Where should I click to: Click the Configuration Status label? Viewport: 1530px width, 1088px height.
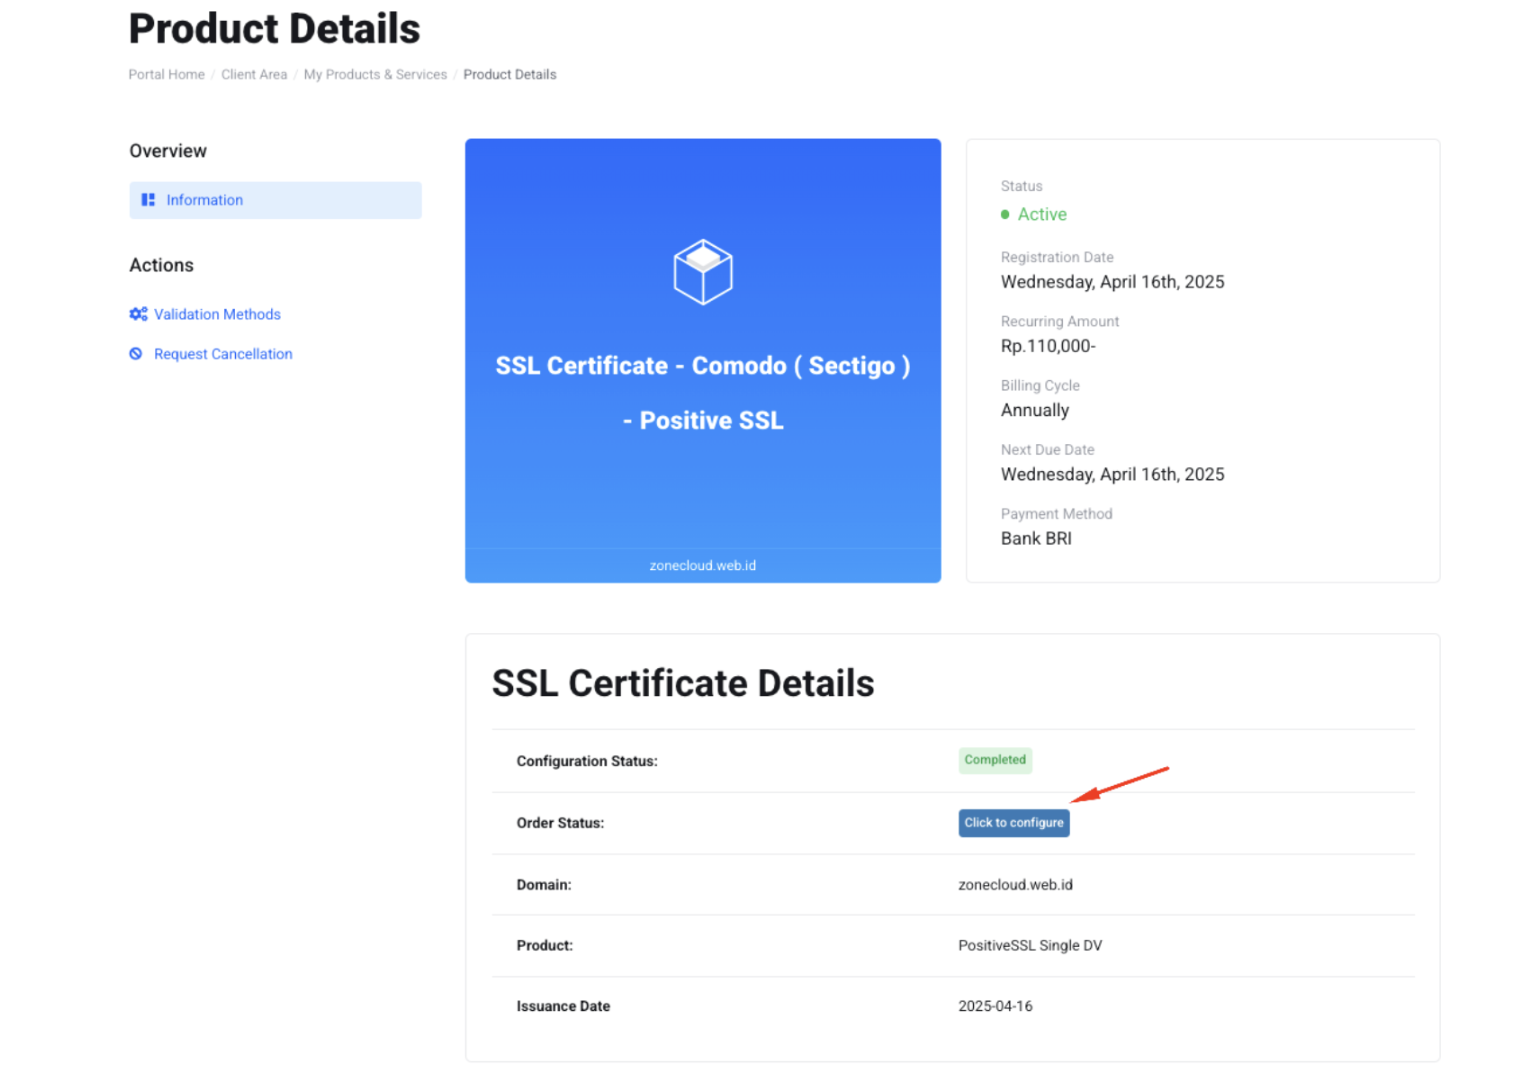tap(587, 762)
